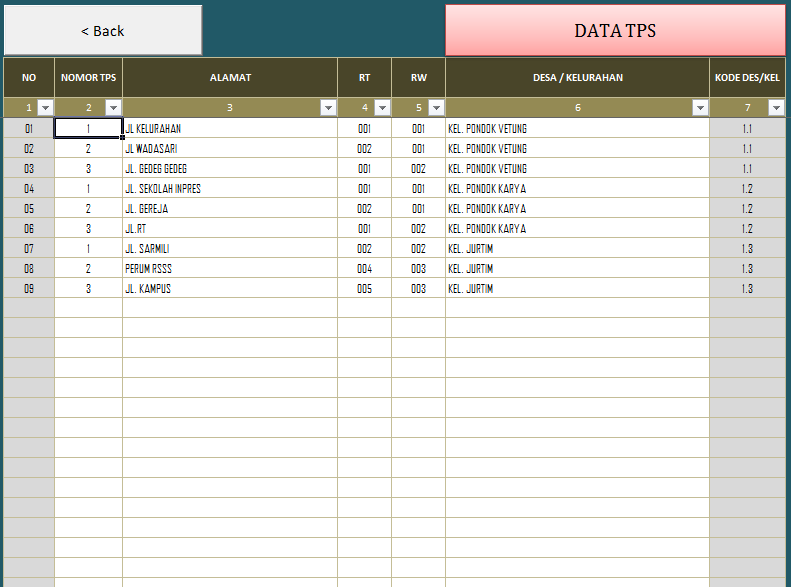This screenshot has height=587, width=791.
Task: Select the RT column header
Action: (x=364, y=78)
